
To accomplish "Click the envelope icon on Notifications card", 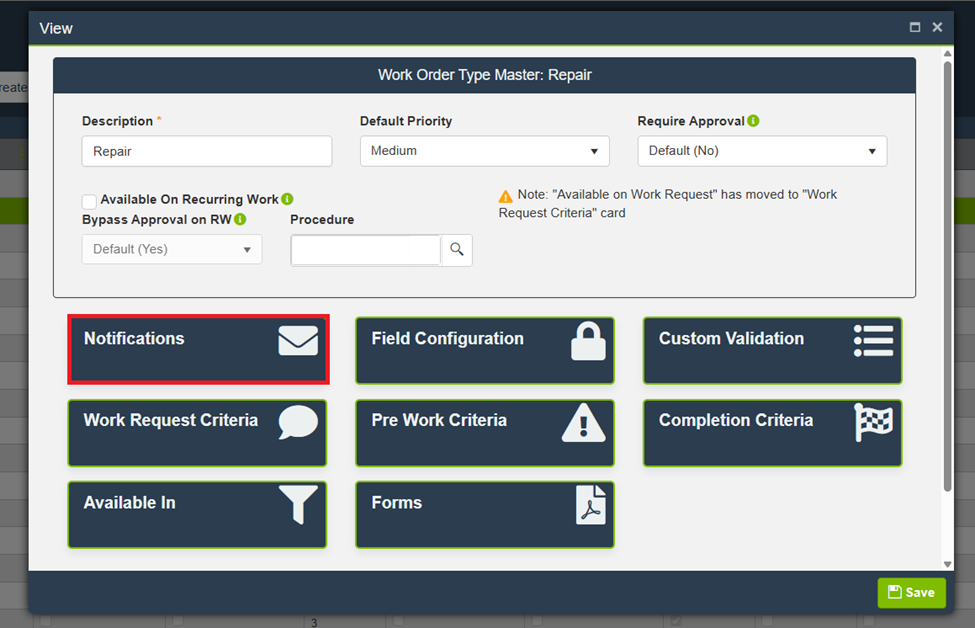I will pyautogui.click(x=298, y=342).
